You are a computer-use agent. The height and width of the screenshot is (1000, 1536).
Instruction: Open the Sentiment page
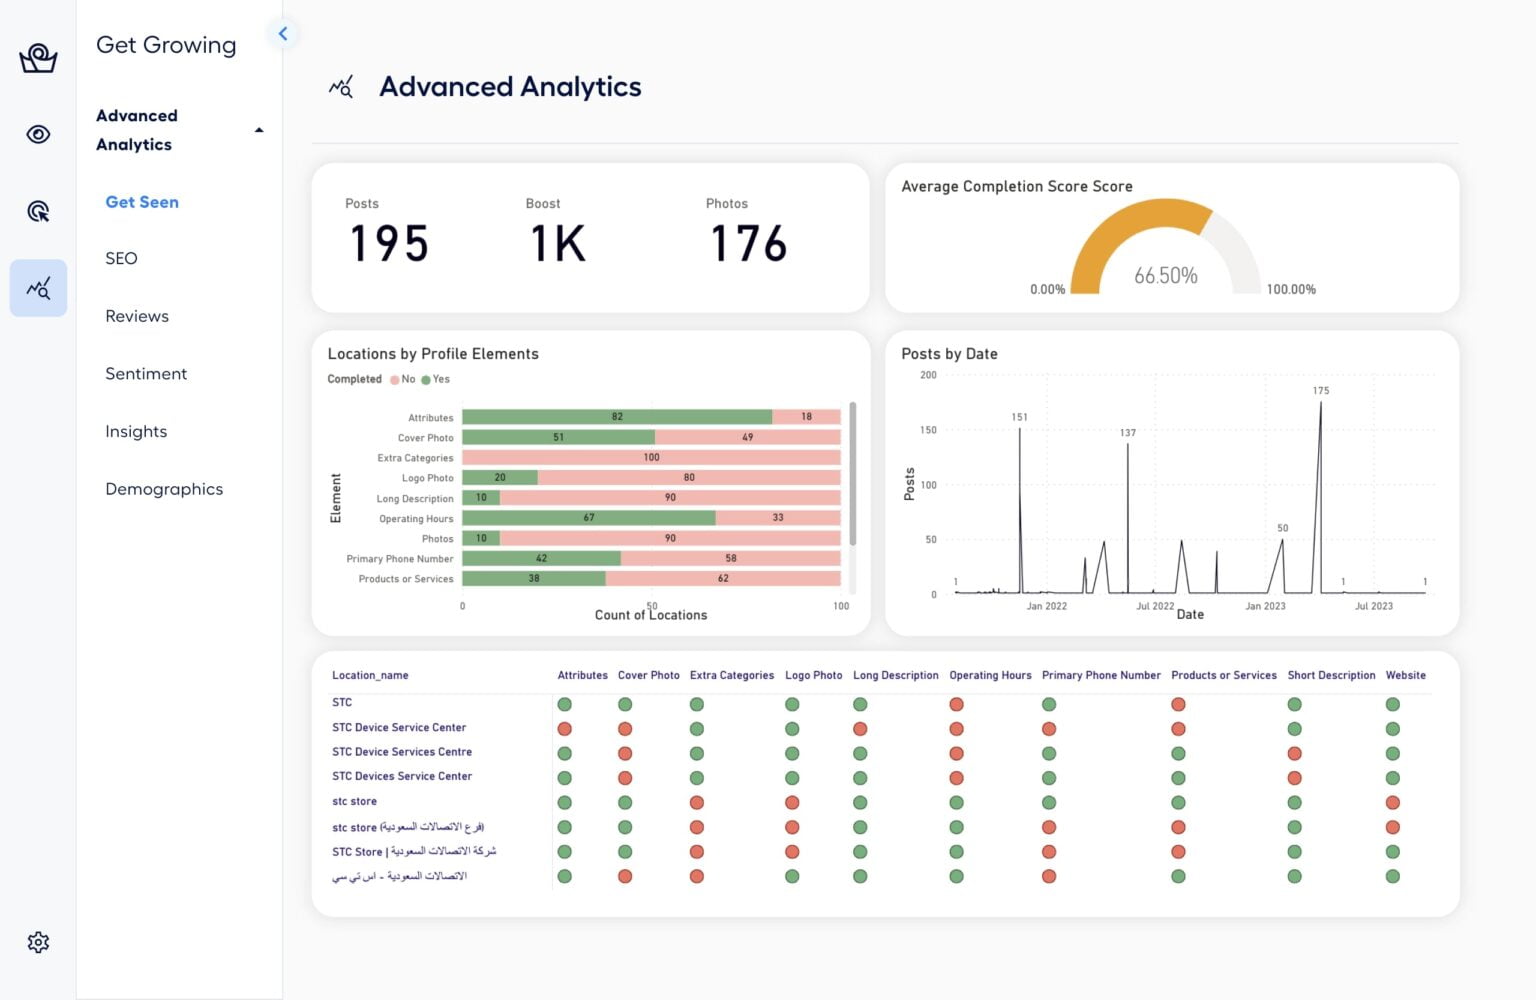(146, 374)
